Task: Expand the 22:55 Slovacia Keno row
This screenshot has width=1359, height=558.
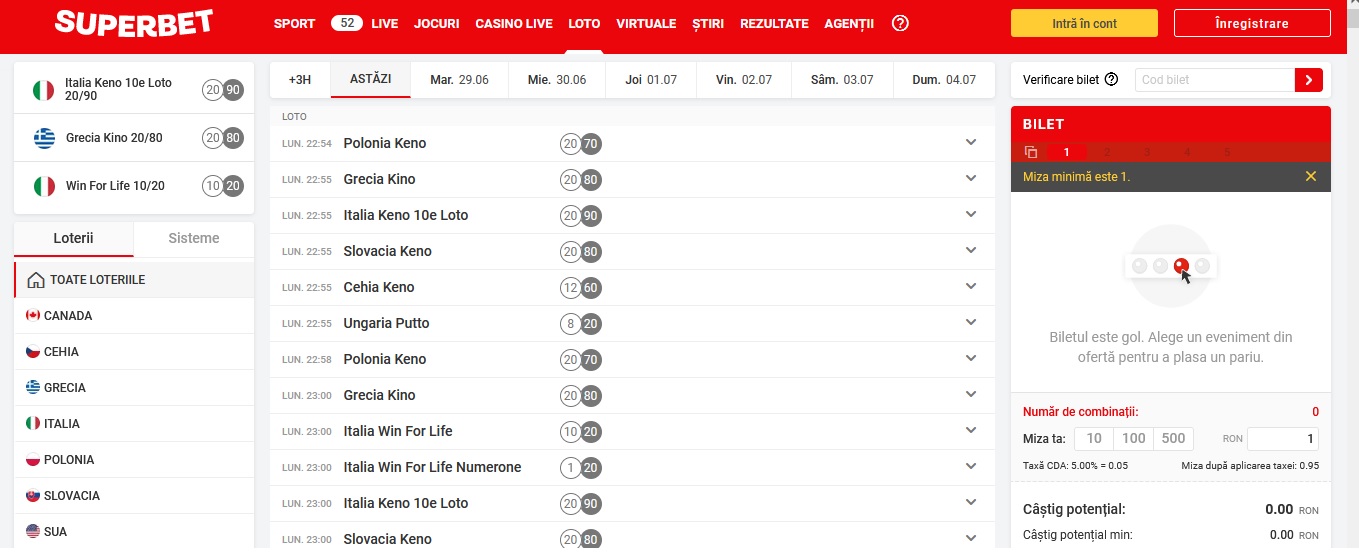Action: (970, 250)
